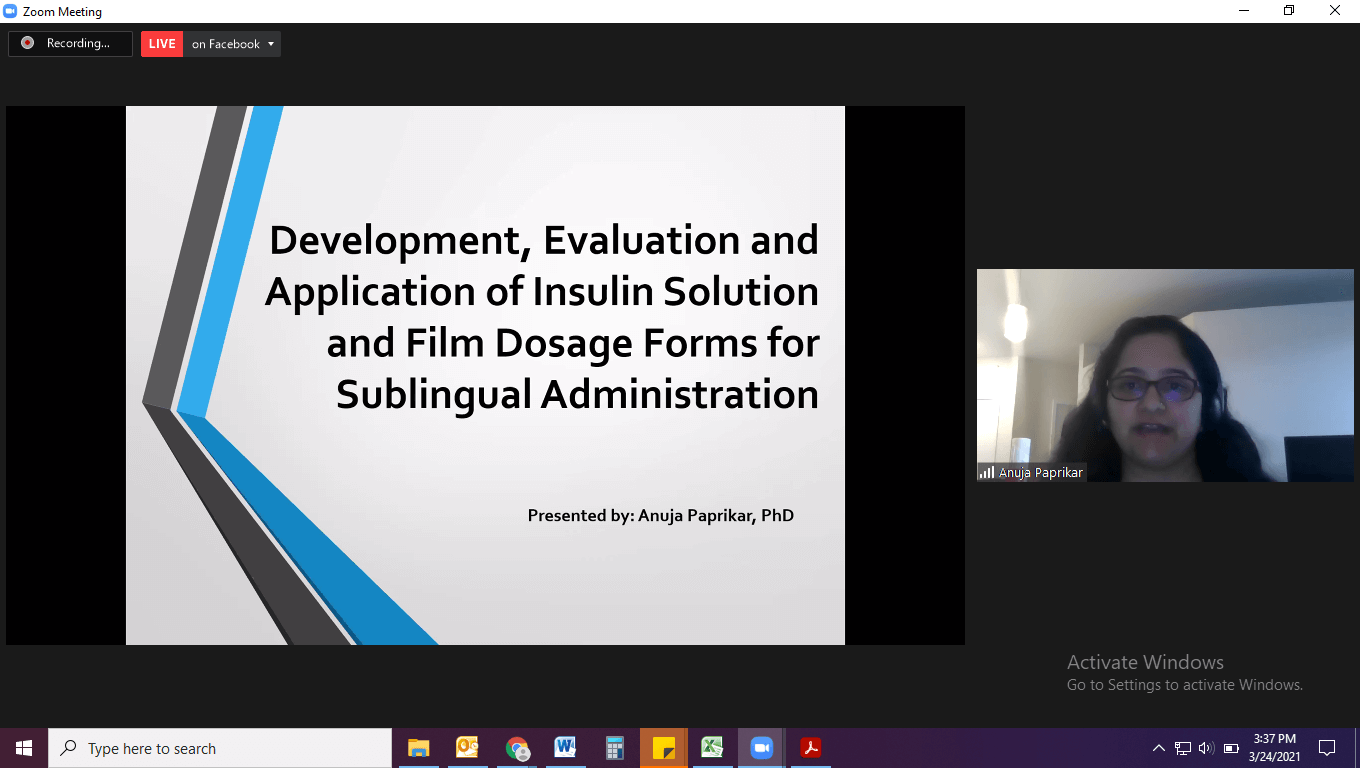
Task: Select Anuja Paprikar's video thumbnail
Action: click(1165, 375)
